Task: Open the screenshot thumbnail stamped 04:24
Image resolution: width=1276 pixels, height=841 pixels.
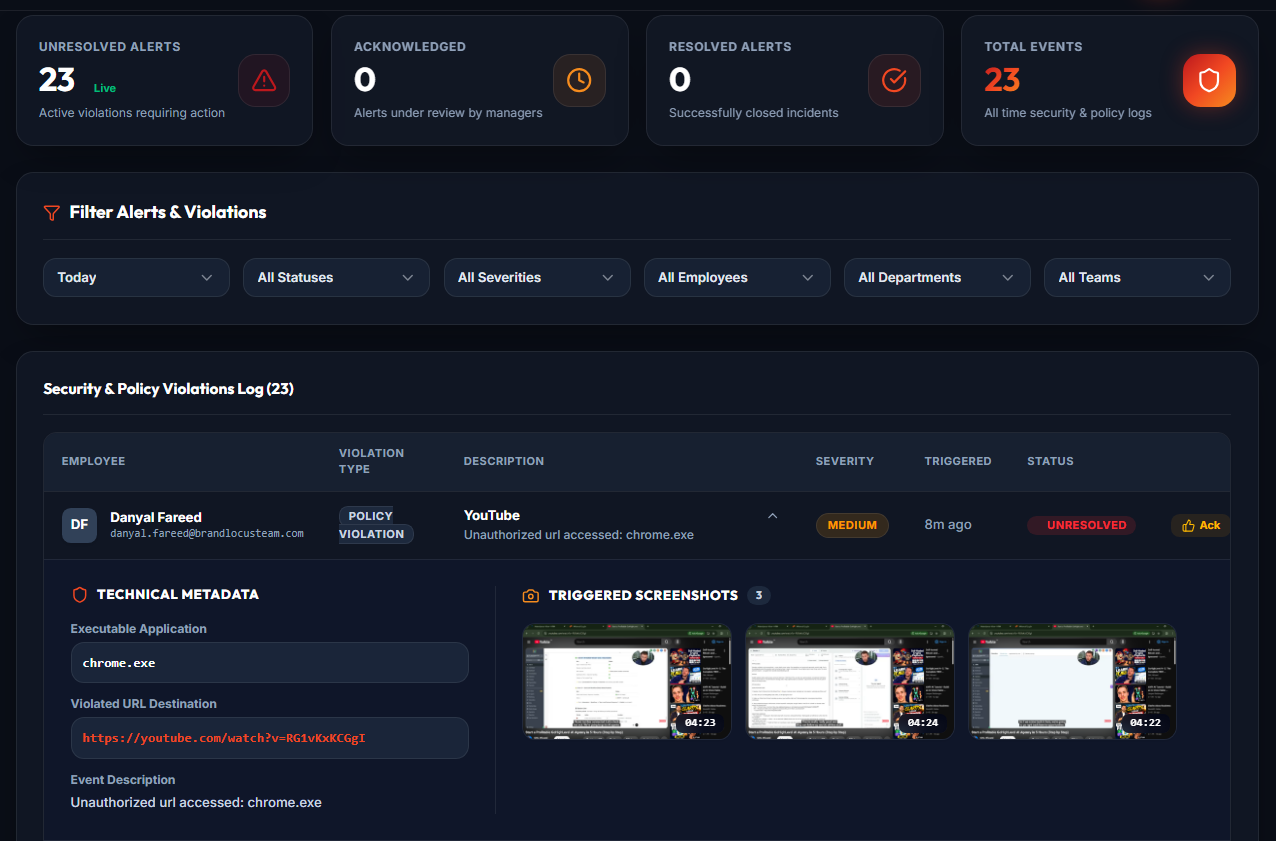Action: click(x=850, y=682)
